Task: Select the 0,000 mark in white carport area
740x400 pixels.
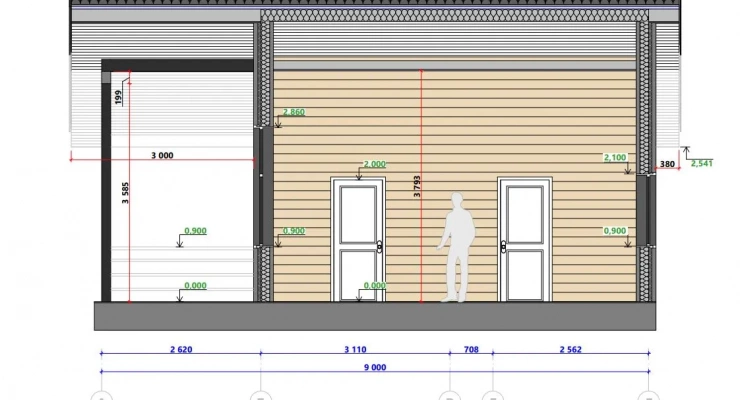Action: tap(195, 285)
